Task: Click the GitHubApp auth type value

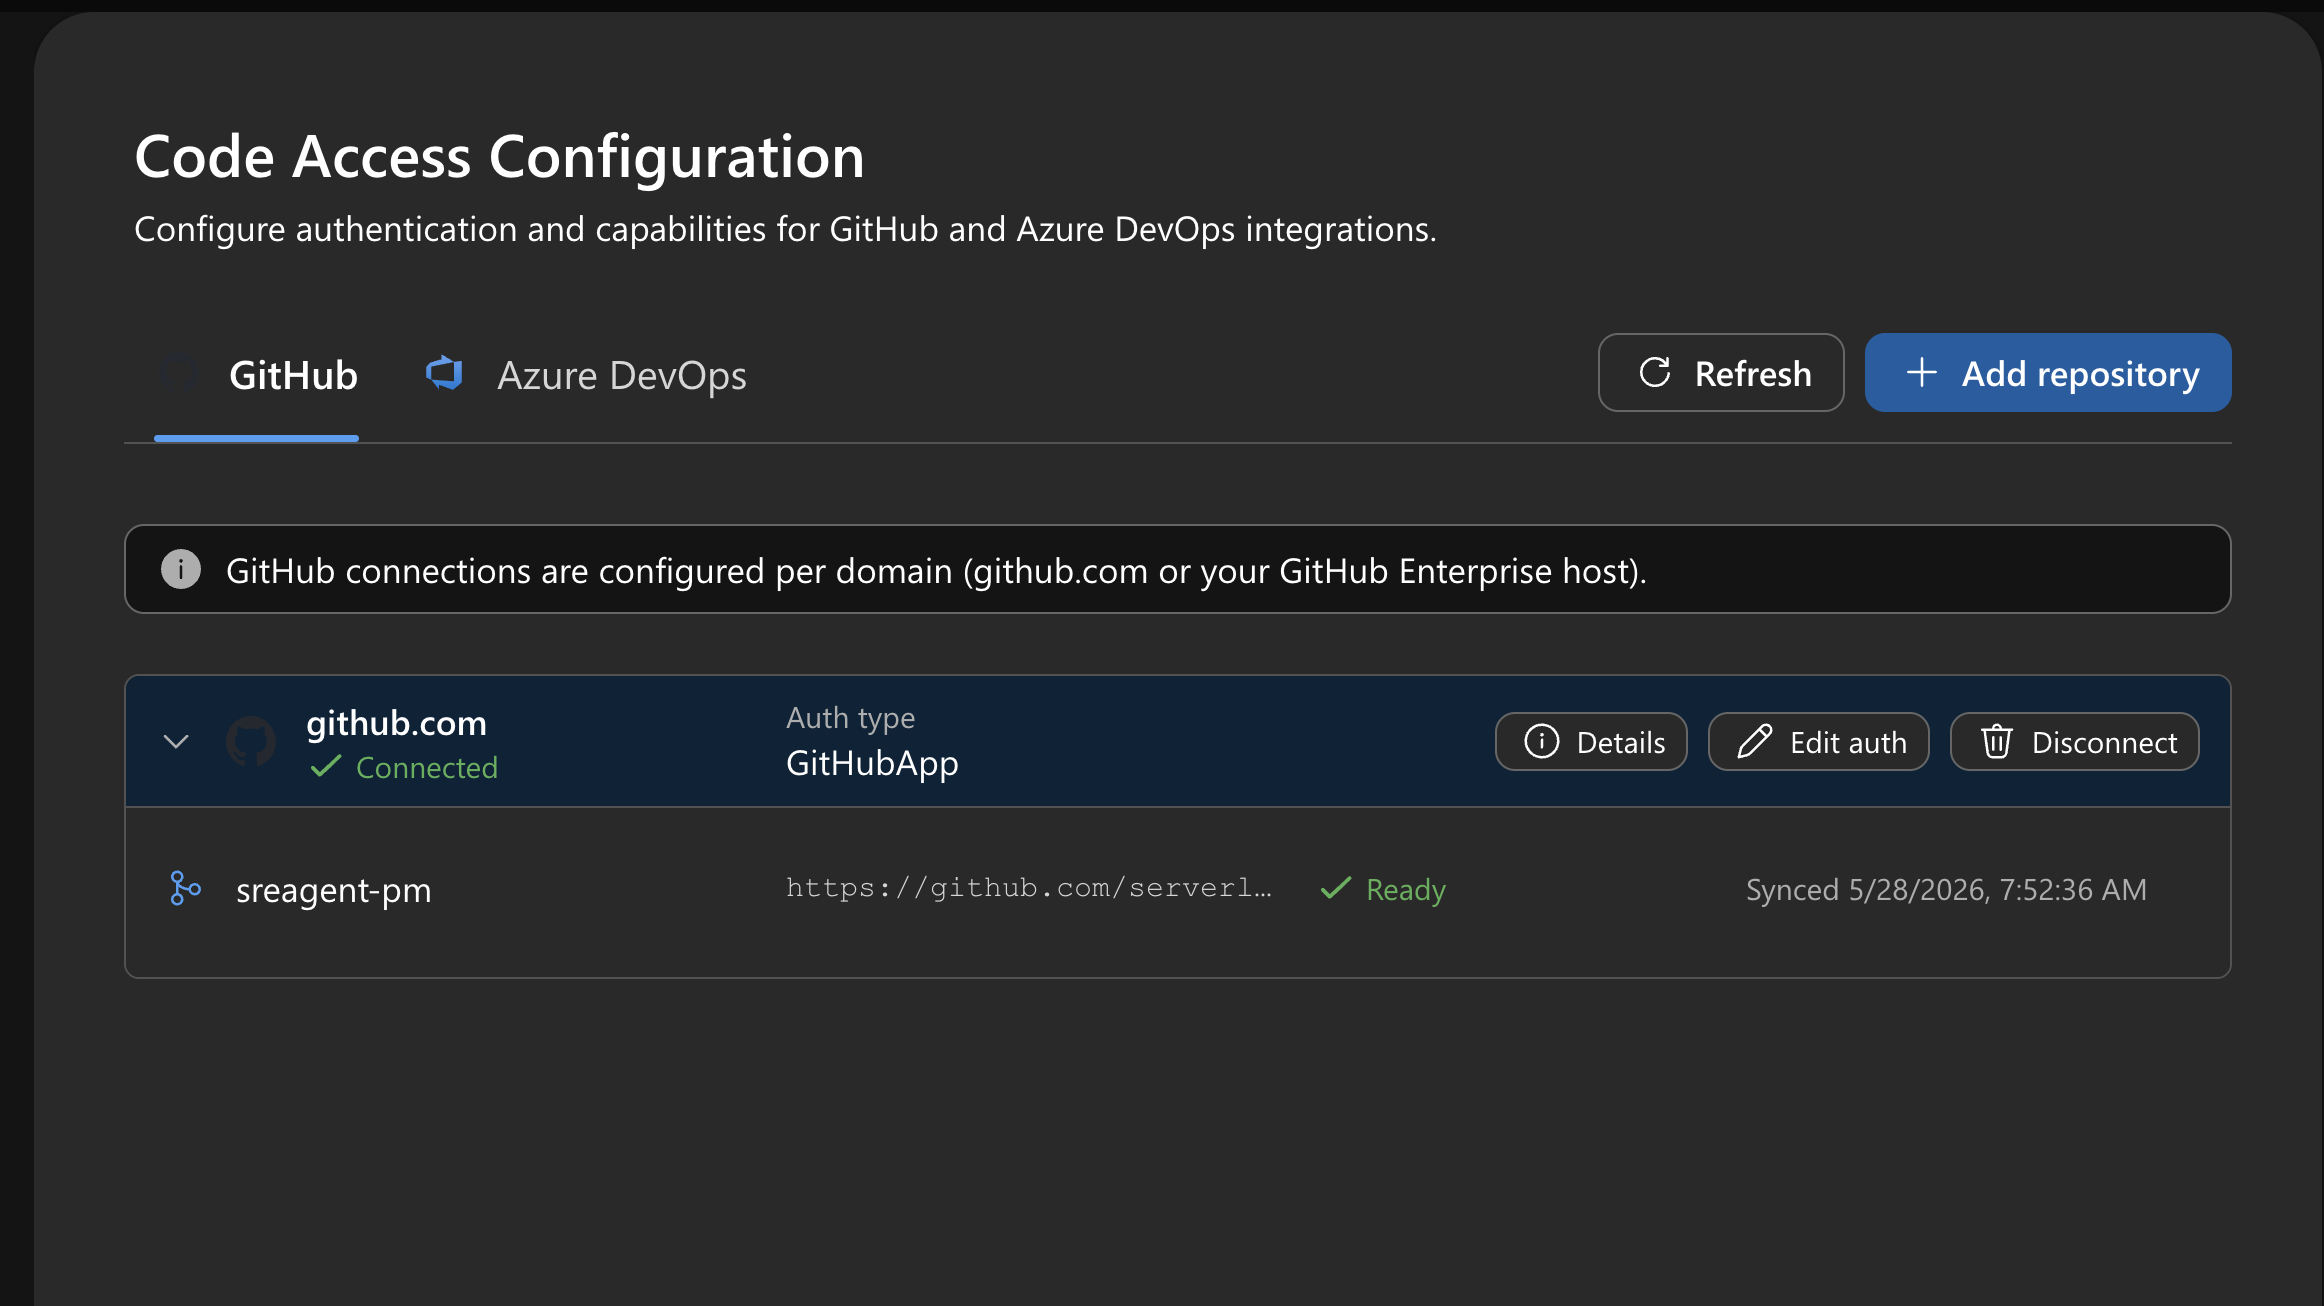Action: point(872,763)
